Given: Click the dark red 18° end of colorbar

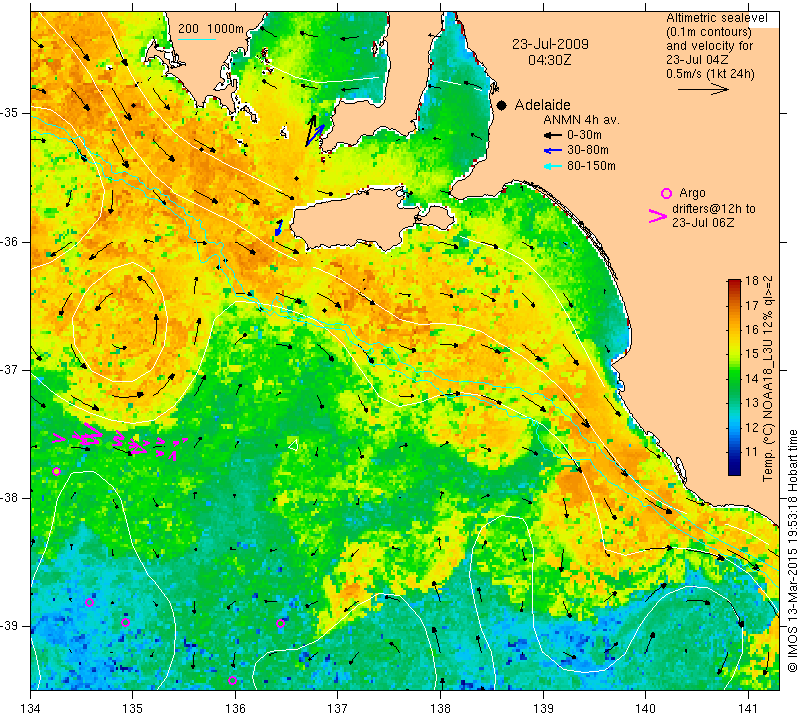Looking at the screenshot, I should click(x=734, y=282).
